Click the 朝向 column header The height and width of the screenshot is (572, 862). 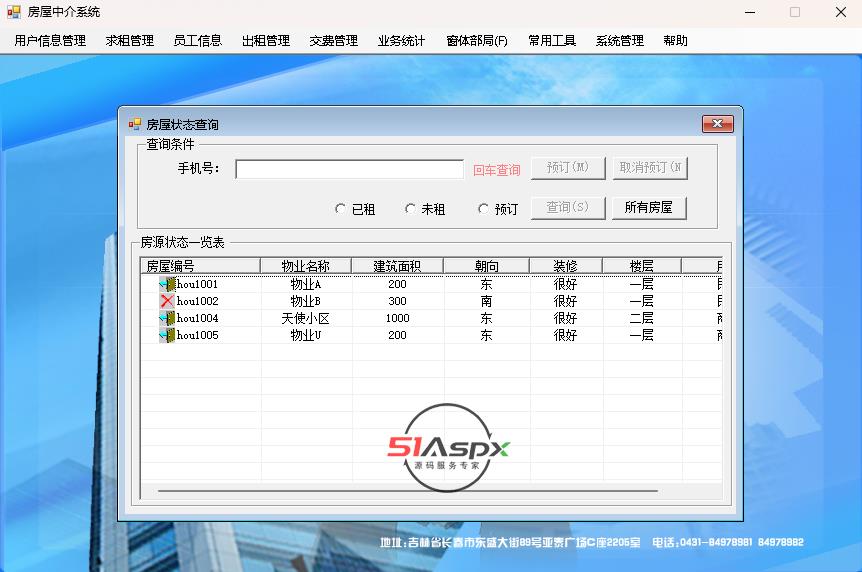click(x=487, y=266)
